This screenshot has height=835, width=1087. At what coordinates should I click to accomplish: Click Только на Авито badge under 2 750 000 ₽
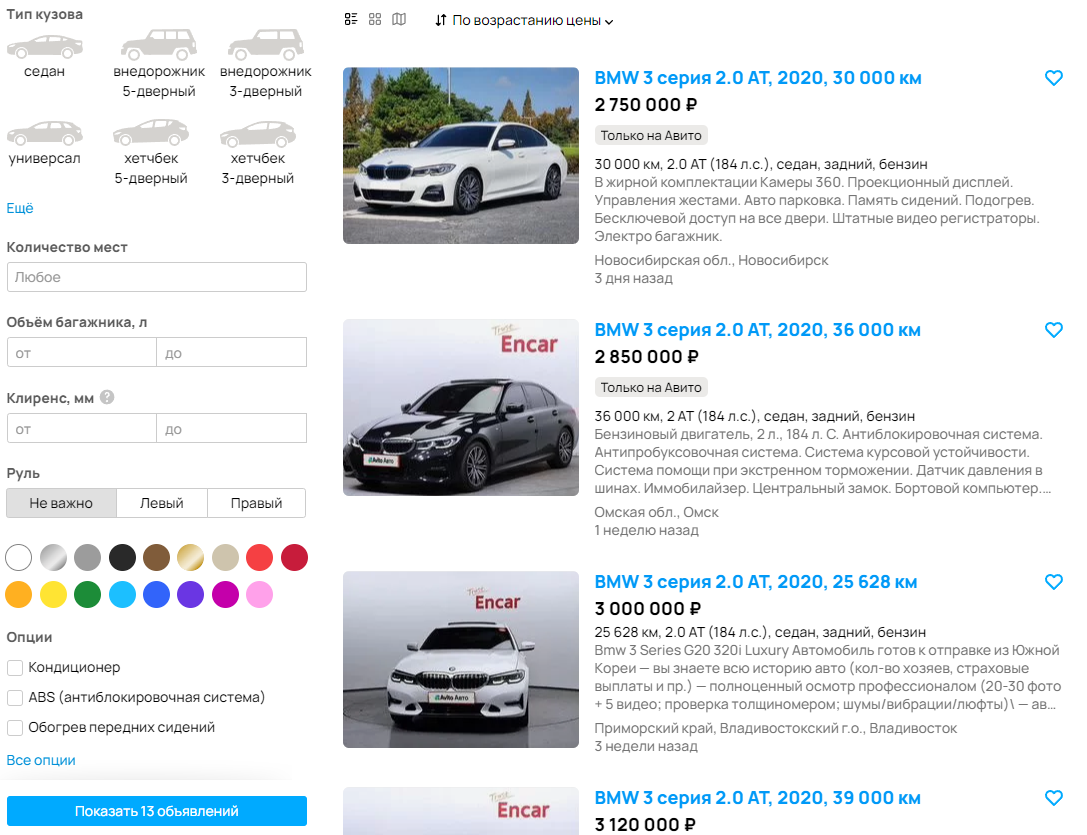651,135
